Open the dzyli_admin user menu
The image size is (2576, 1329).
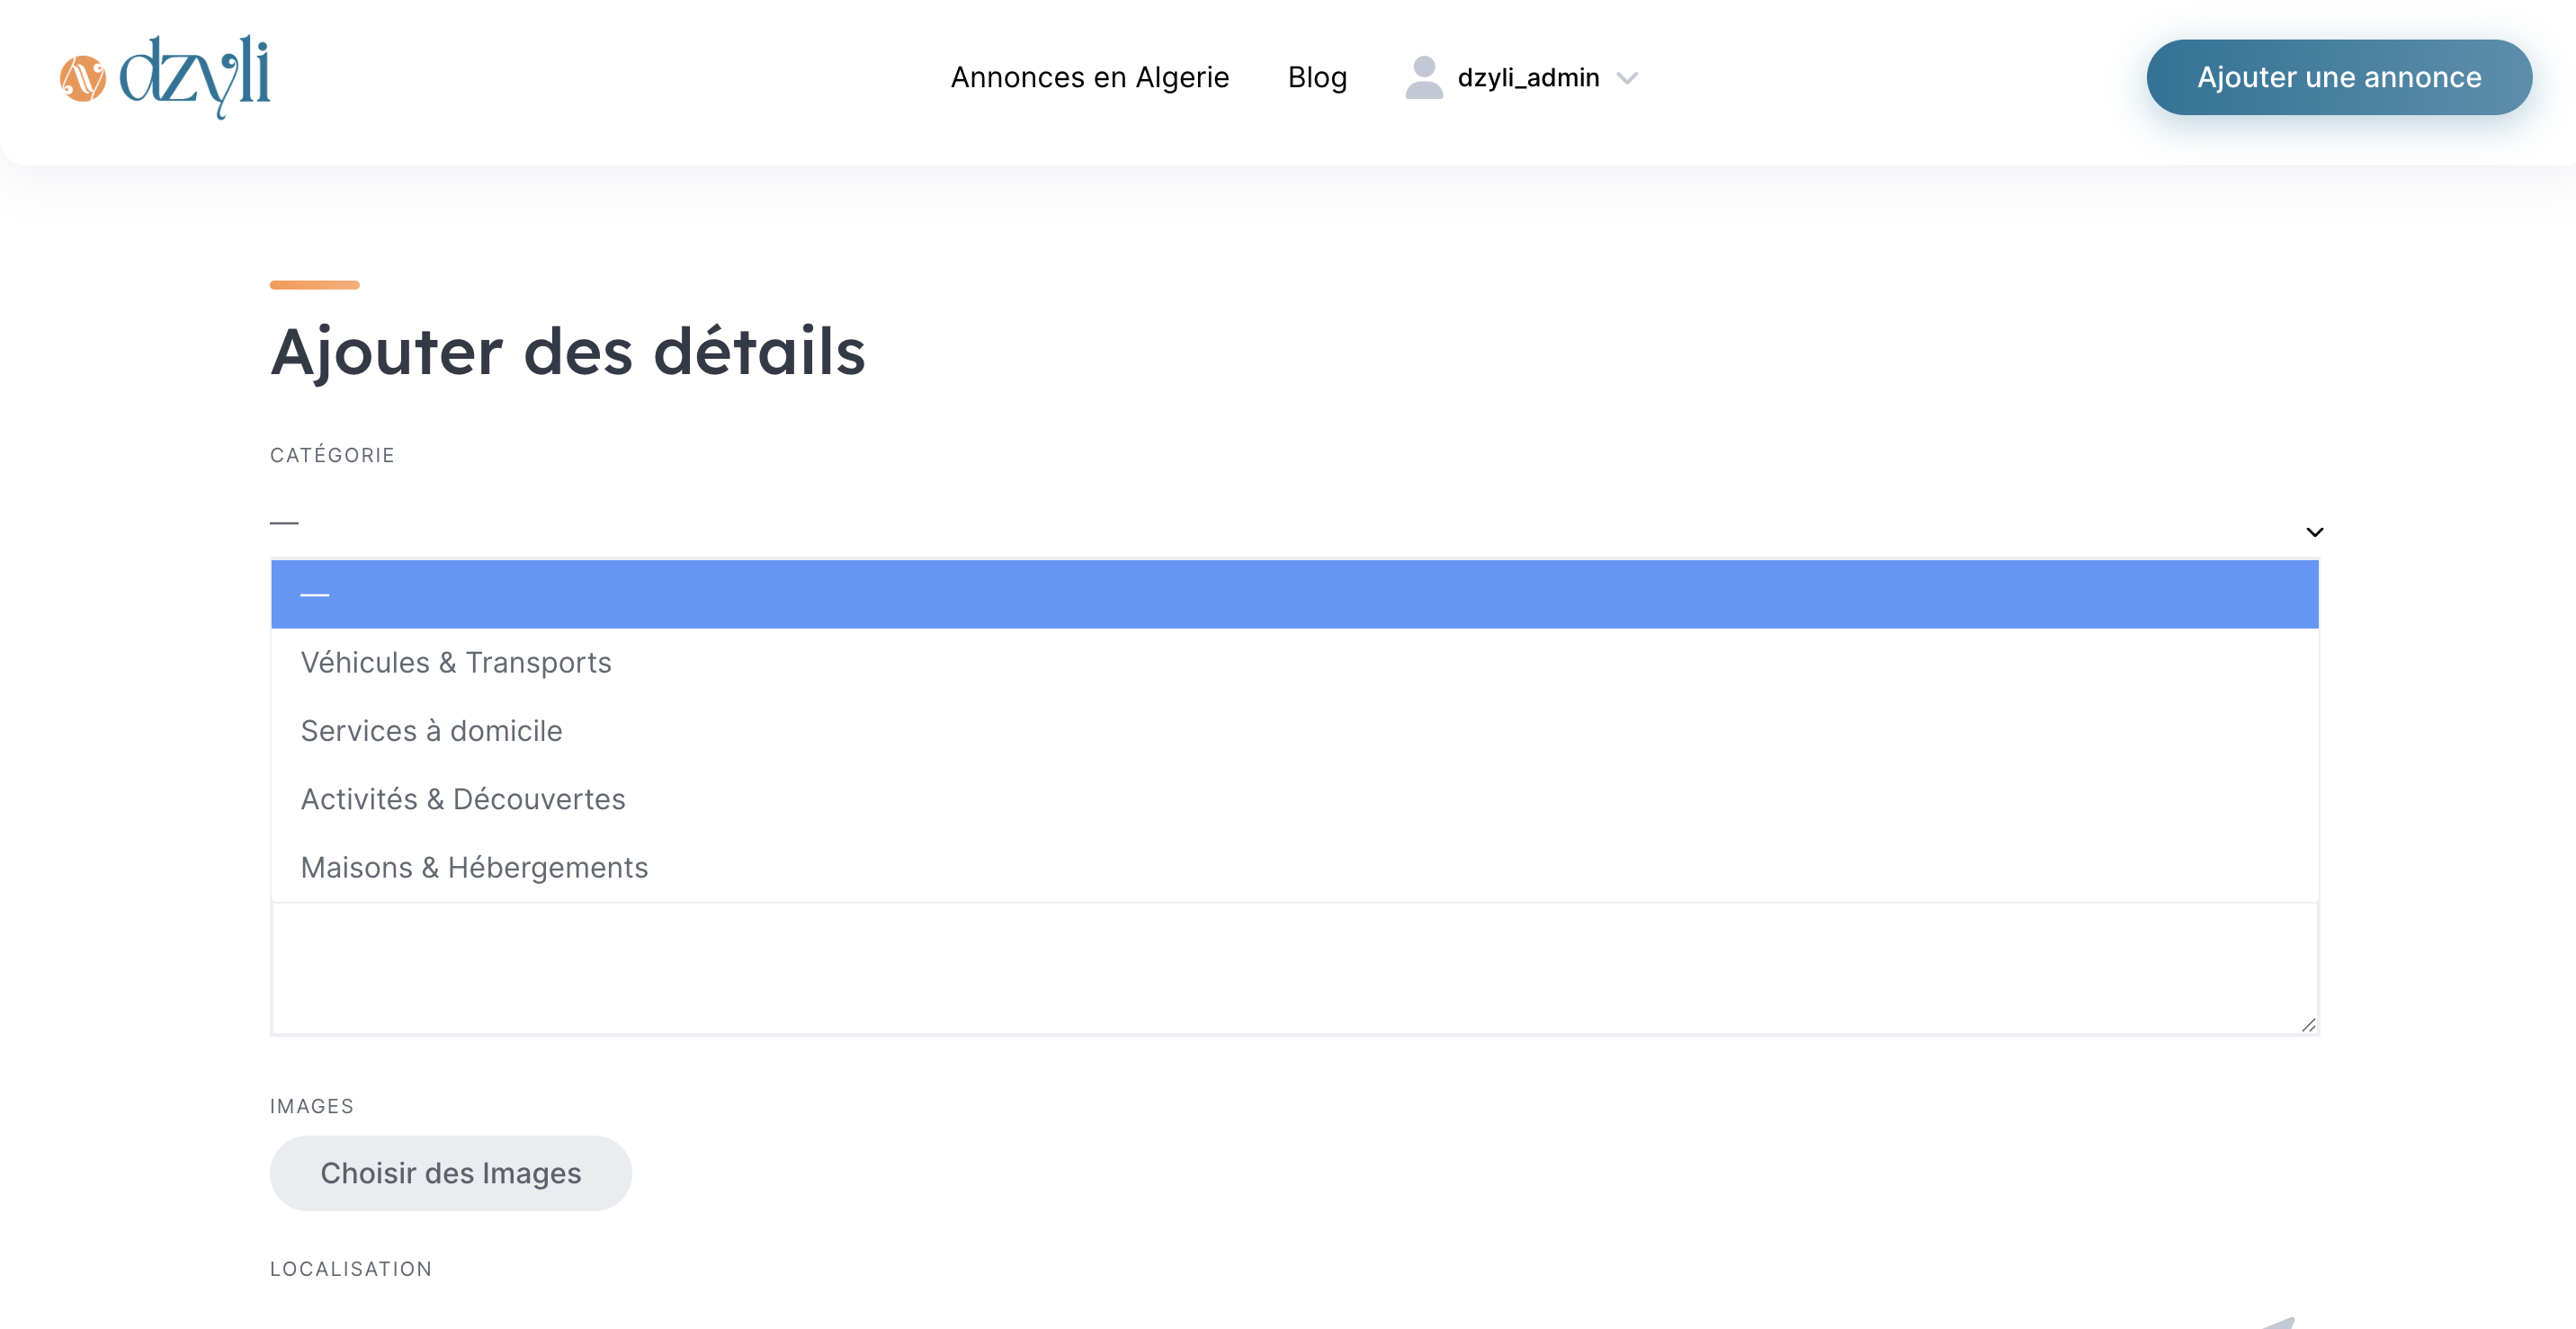pyautogui.click(x=1528, y=78)
